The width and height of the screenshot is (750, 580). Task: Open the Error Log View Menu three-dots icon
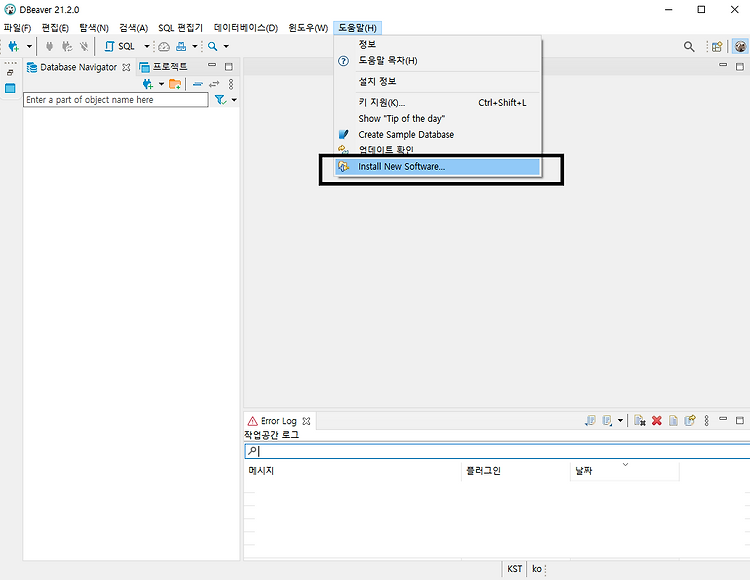pos(706,420)
